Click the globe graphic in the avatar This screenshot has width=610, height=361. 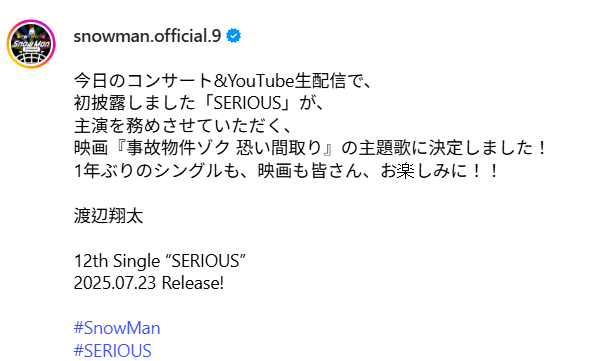(x=31, y=58)
